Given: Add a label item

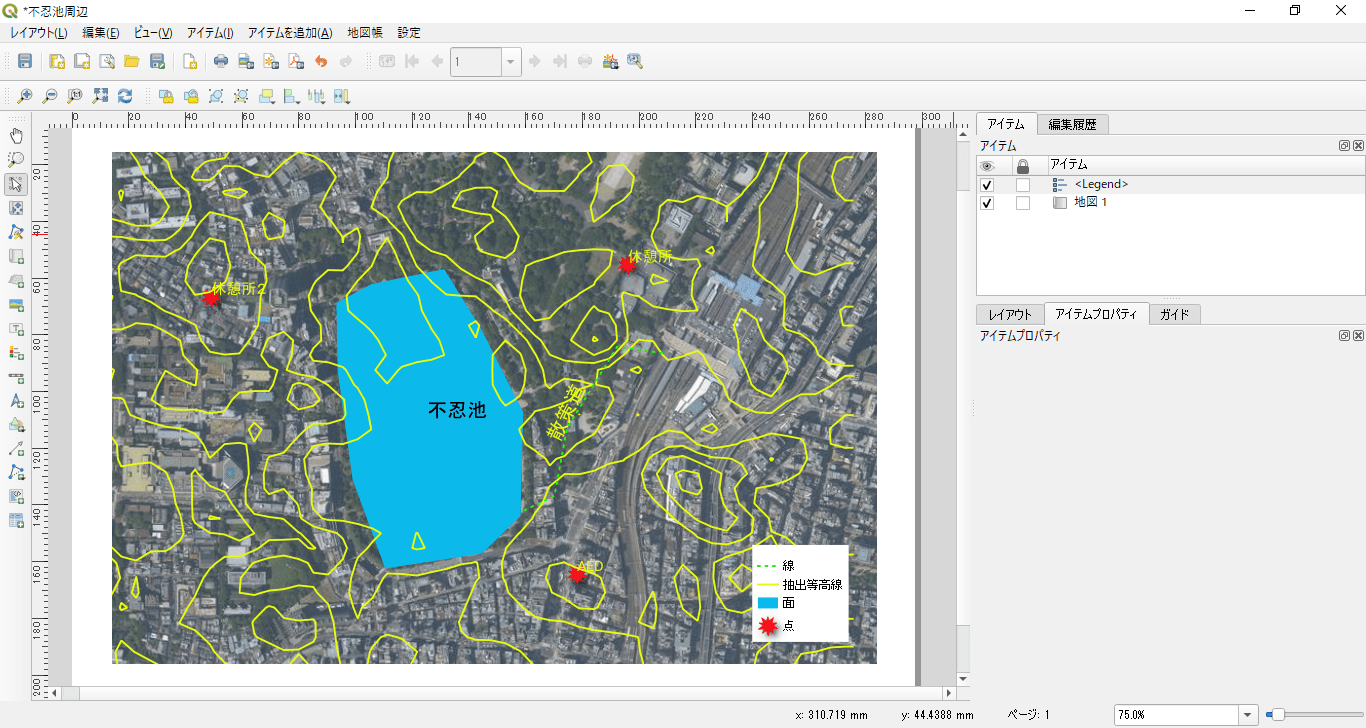Looking at the screenshot, I should [x=16, y=328].
